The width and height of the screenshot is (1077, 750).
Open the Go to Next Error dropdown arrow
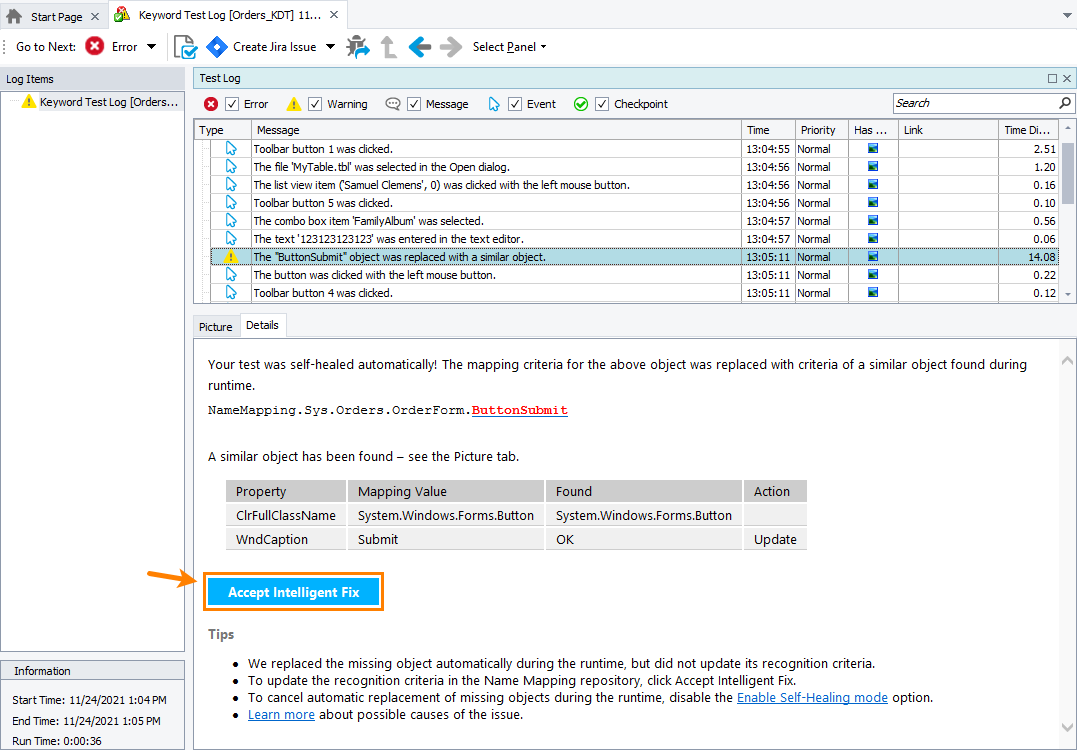pyautogui.click(x=152, y=47)
